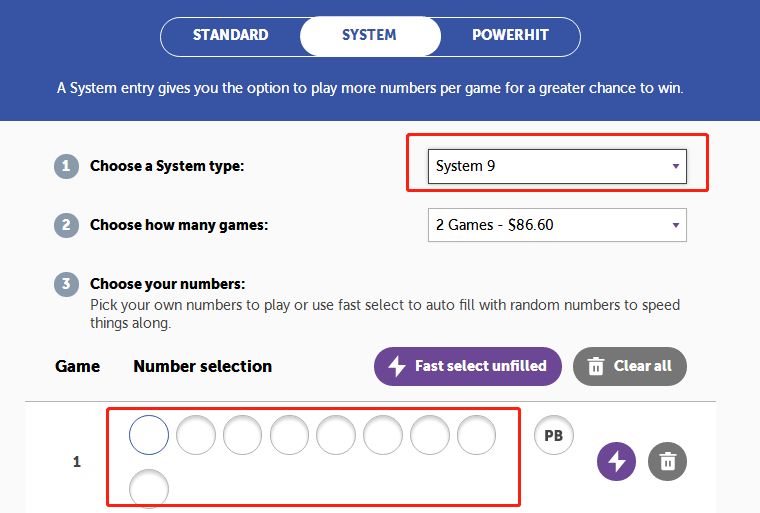Select the sixth number circle in game 1
760x513 pixels.
[x=383, y=435]
